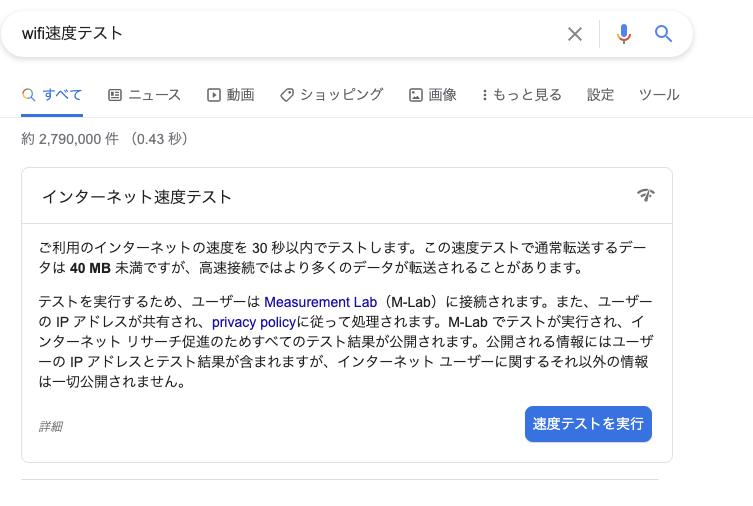Screen dimensions: 753x506
Task: Expand the ツール search tools
Action: pos(659,95)
